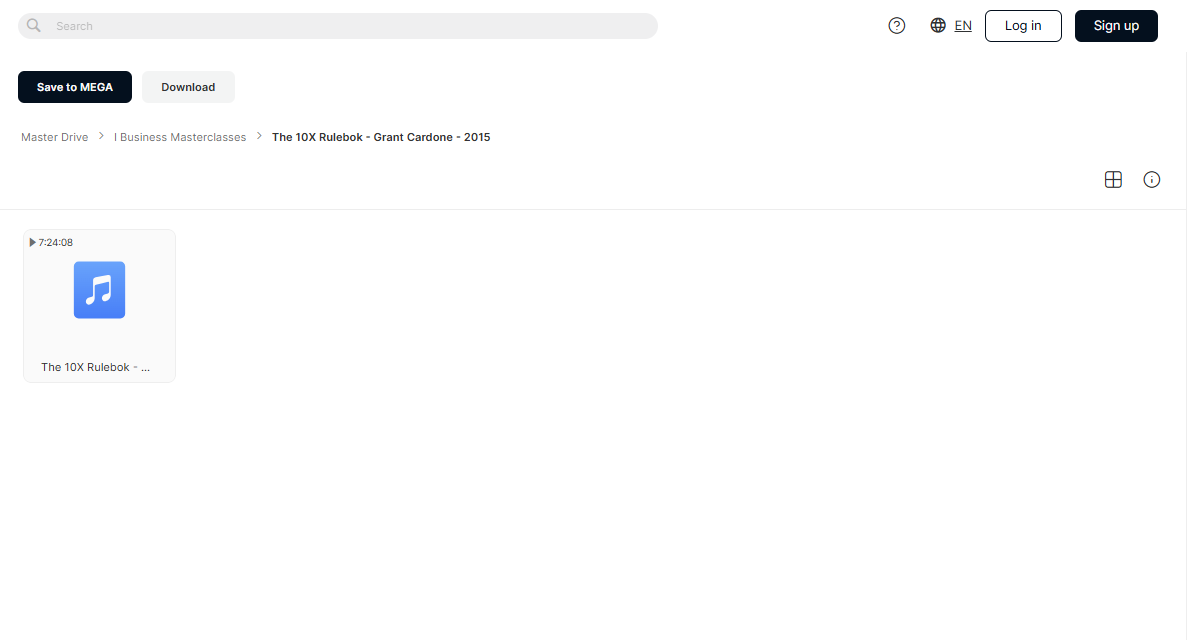Click the Save to MEGA button
Image resolution: width=1187 pixels, height=640 pixels.
(75, 87)
